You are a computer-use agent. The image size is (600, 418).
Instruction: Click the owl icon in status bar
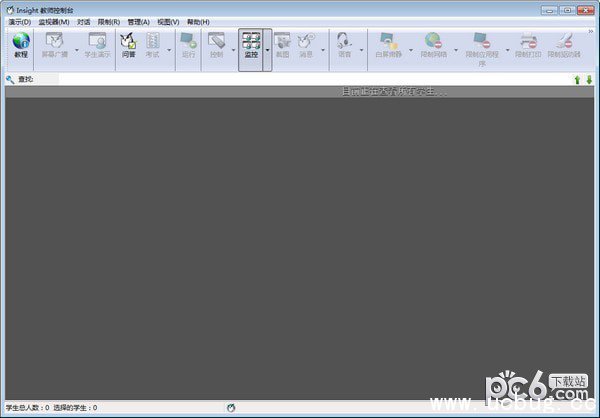231,408
